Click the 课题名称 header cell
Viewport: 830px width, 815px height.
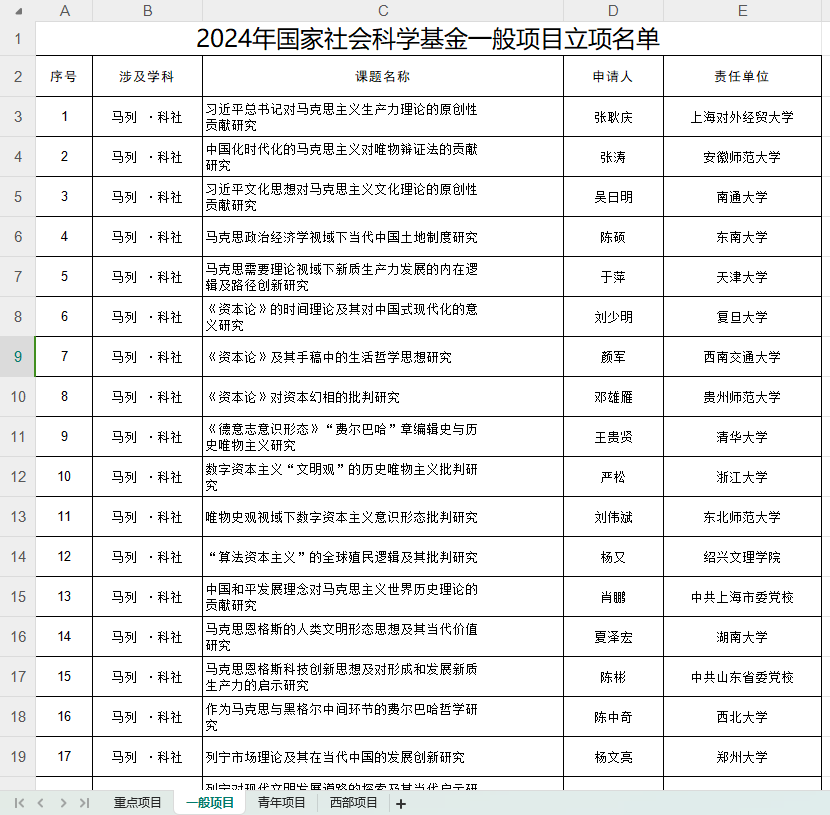tap(382, 77)
